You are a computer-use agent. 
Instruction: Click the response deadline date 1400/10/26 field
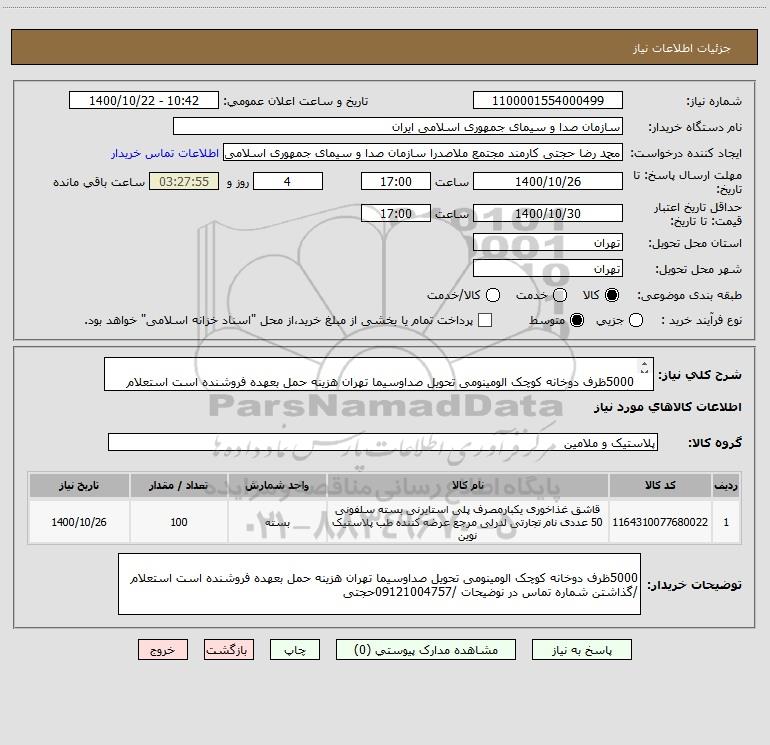point(548,181)
